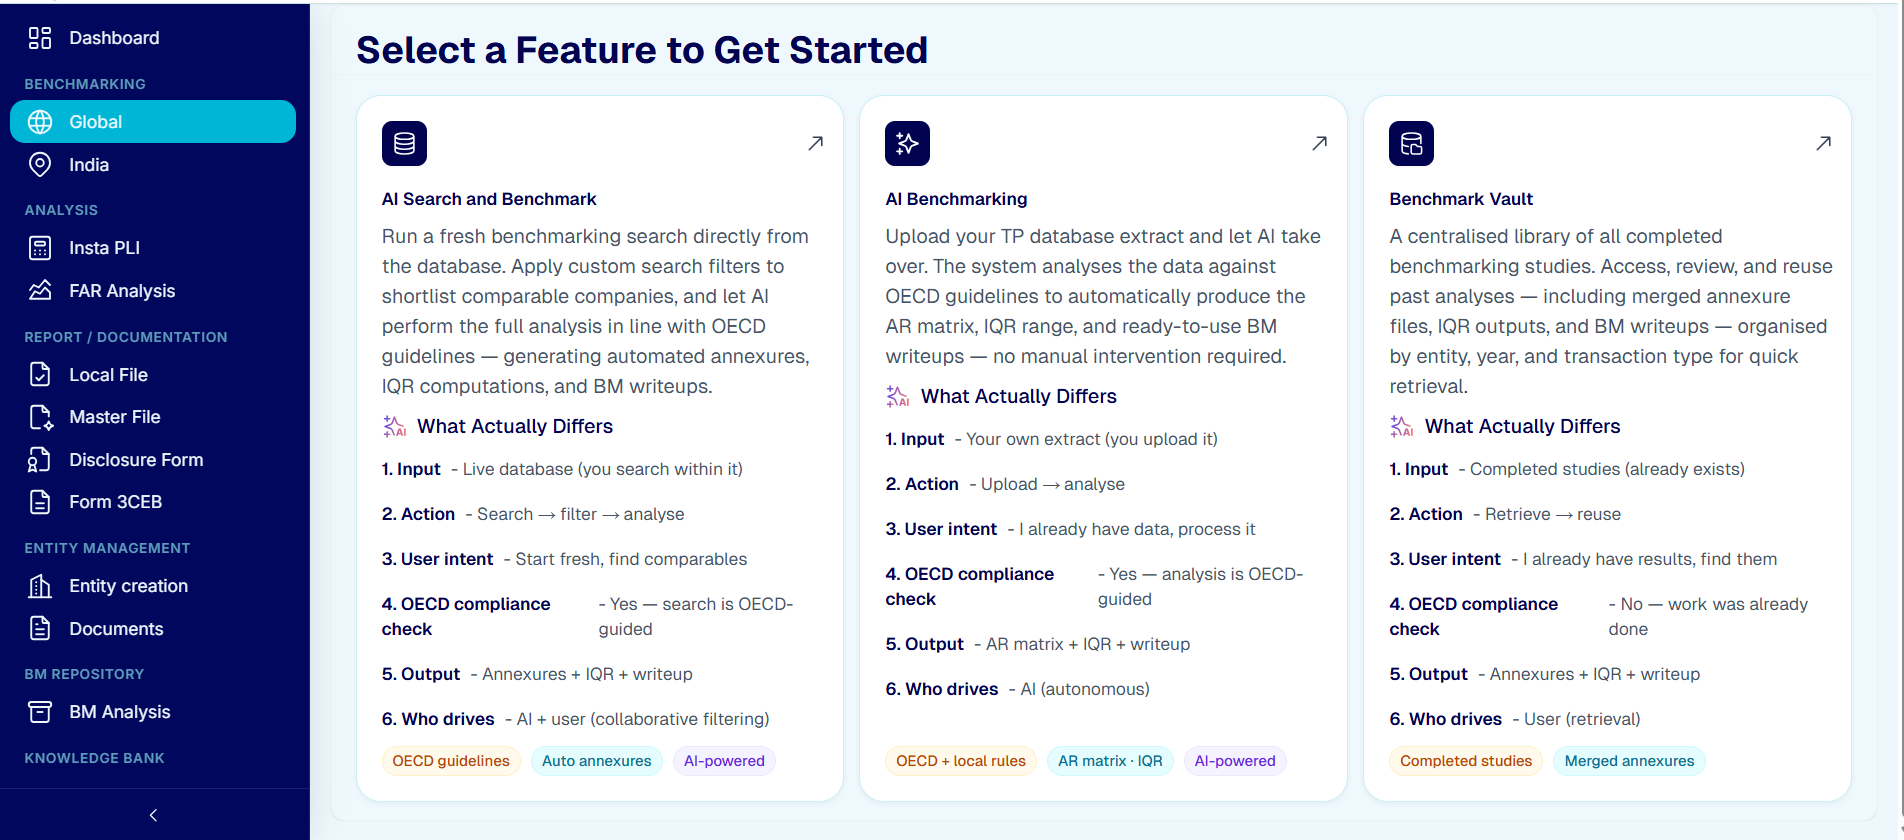Click 'AI + user (collaborative filtering)' text
Image resolution: width=1904 pixels, height=840 pixels.
click(643, 719)
